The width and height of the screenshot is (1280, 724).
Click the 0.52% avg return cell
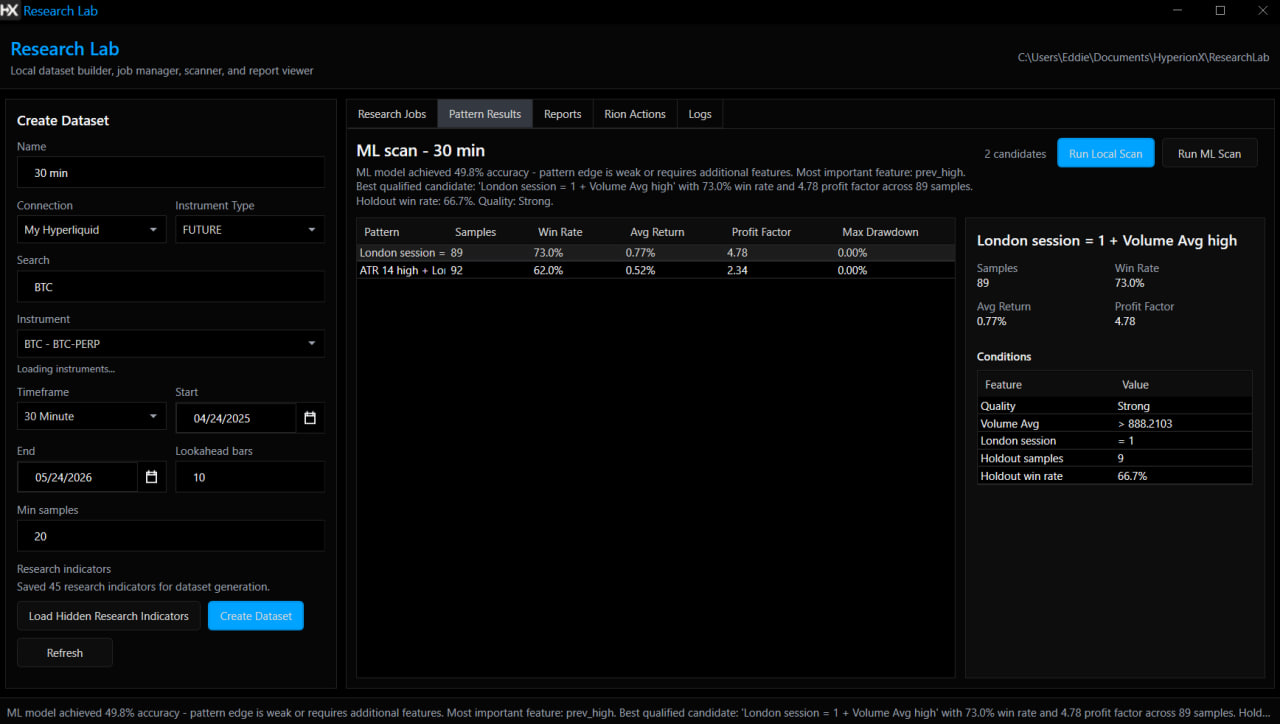(640, 270)
